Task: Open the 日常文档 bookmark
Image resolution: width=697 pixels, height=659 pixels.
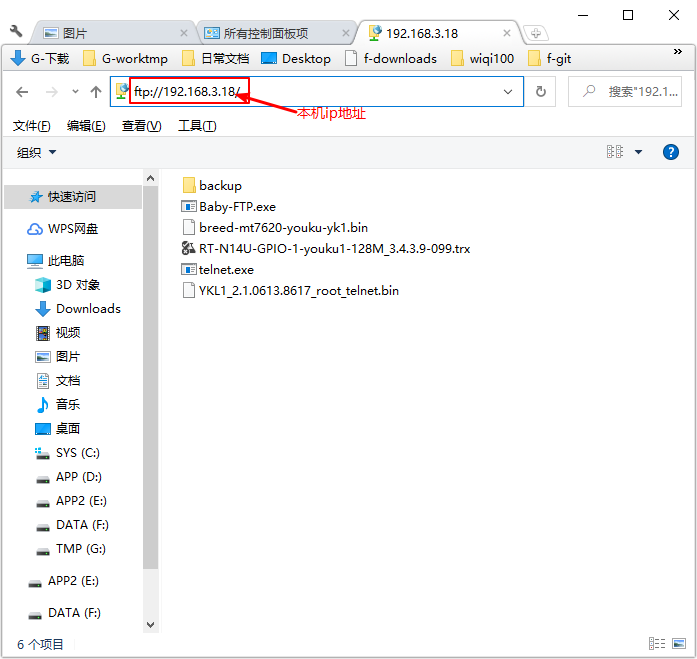Action: 215,58
